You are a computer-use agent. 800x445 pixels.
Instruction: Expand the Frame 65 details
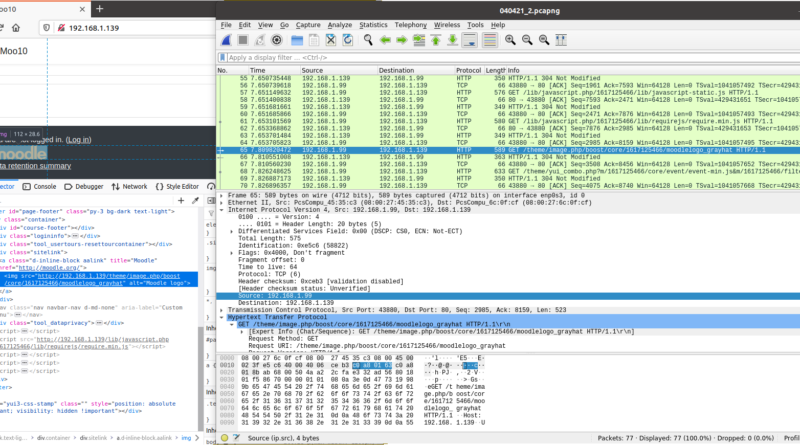[221, 195]
